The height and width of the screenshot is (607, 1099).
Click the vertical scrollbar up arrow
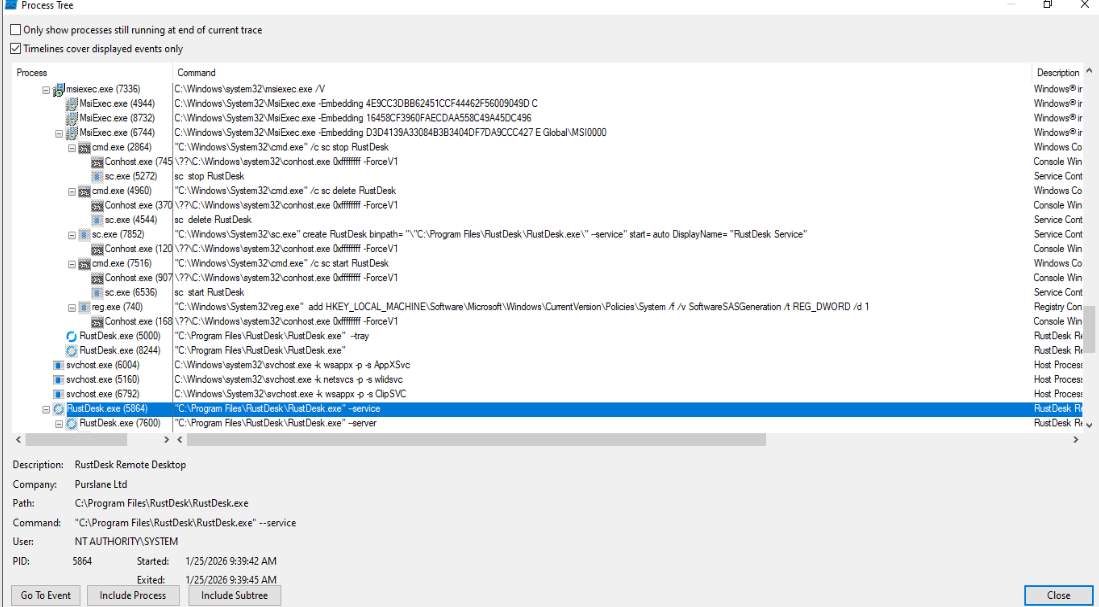(x=1089, y=71)
